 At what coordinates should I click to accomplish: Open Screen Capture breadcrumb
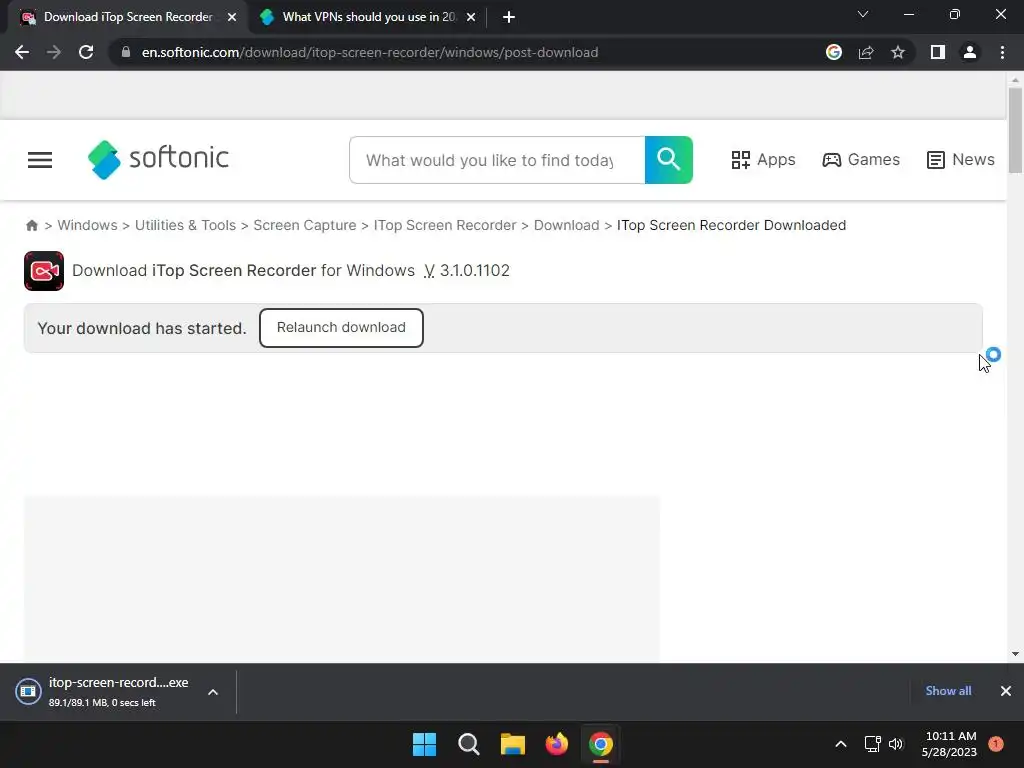click(x=305, y=225)
